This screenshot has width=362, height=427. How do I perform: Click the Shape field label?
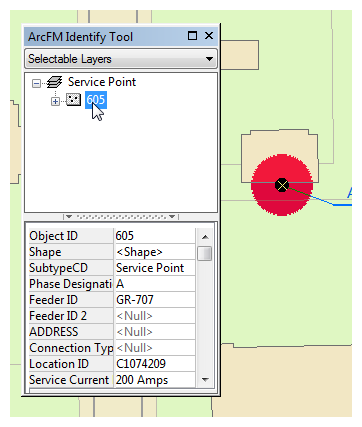pyautogui.click(x=71, y=252)
